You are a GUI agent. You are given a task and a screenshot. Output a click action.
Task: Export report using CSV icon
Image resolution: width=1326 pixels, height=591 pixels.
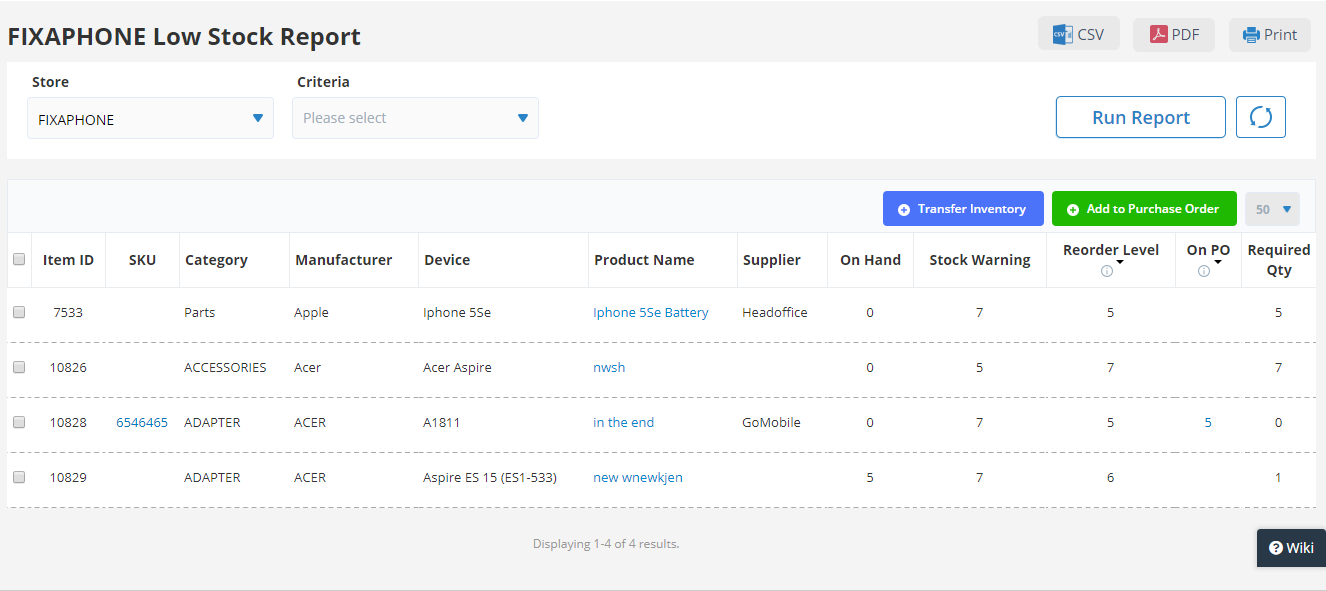tap(1061, 34)
